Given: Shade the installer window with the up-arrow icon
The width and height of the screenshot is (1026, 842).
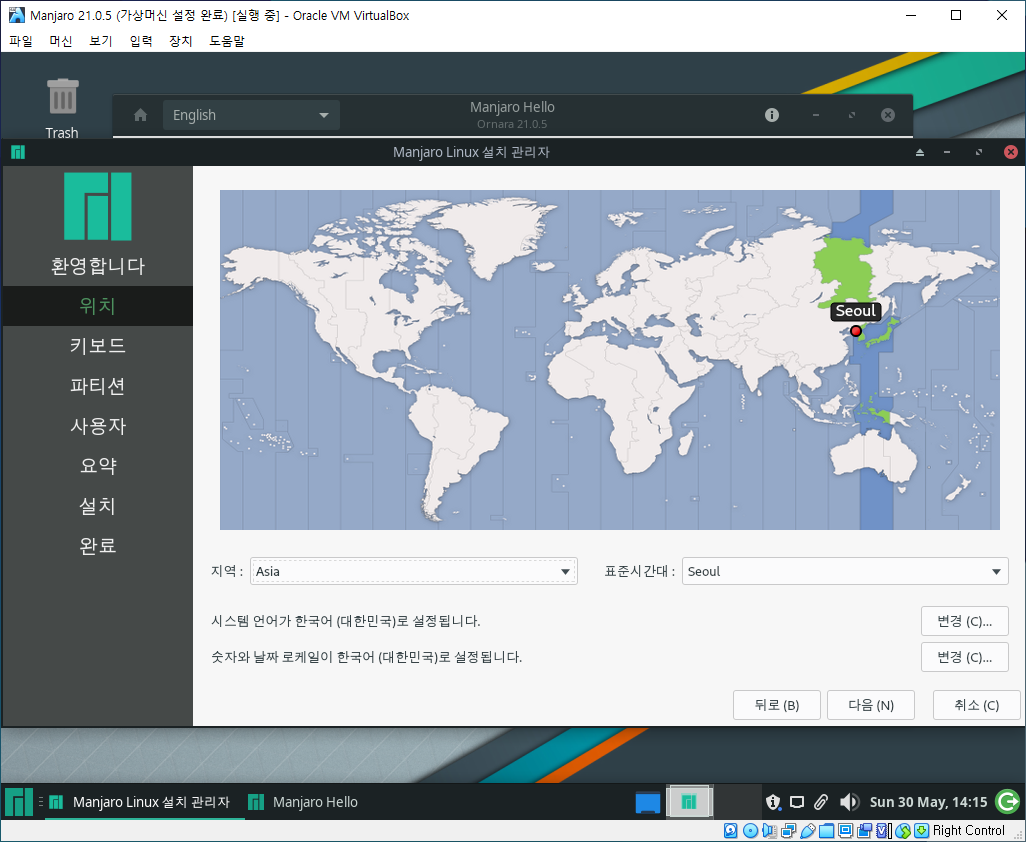Looking at the screenshot, I should [x=920, y=152].
